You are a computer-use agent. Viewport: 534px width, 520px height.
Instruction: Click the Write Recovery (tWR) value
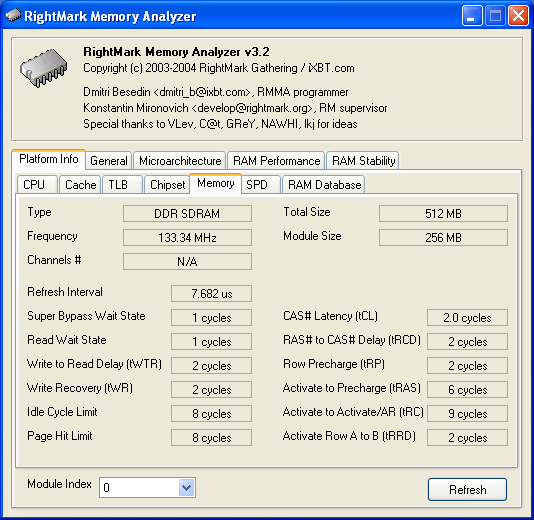pos(211,390)
